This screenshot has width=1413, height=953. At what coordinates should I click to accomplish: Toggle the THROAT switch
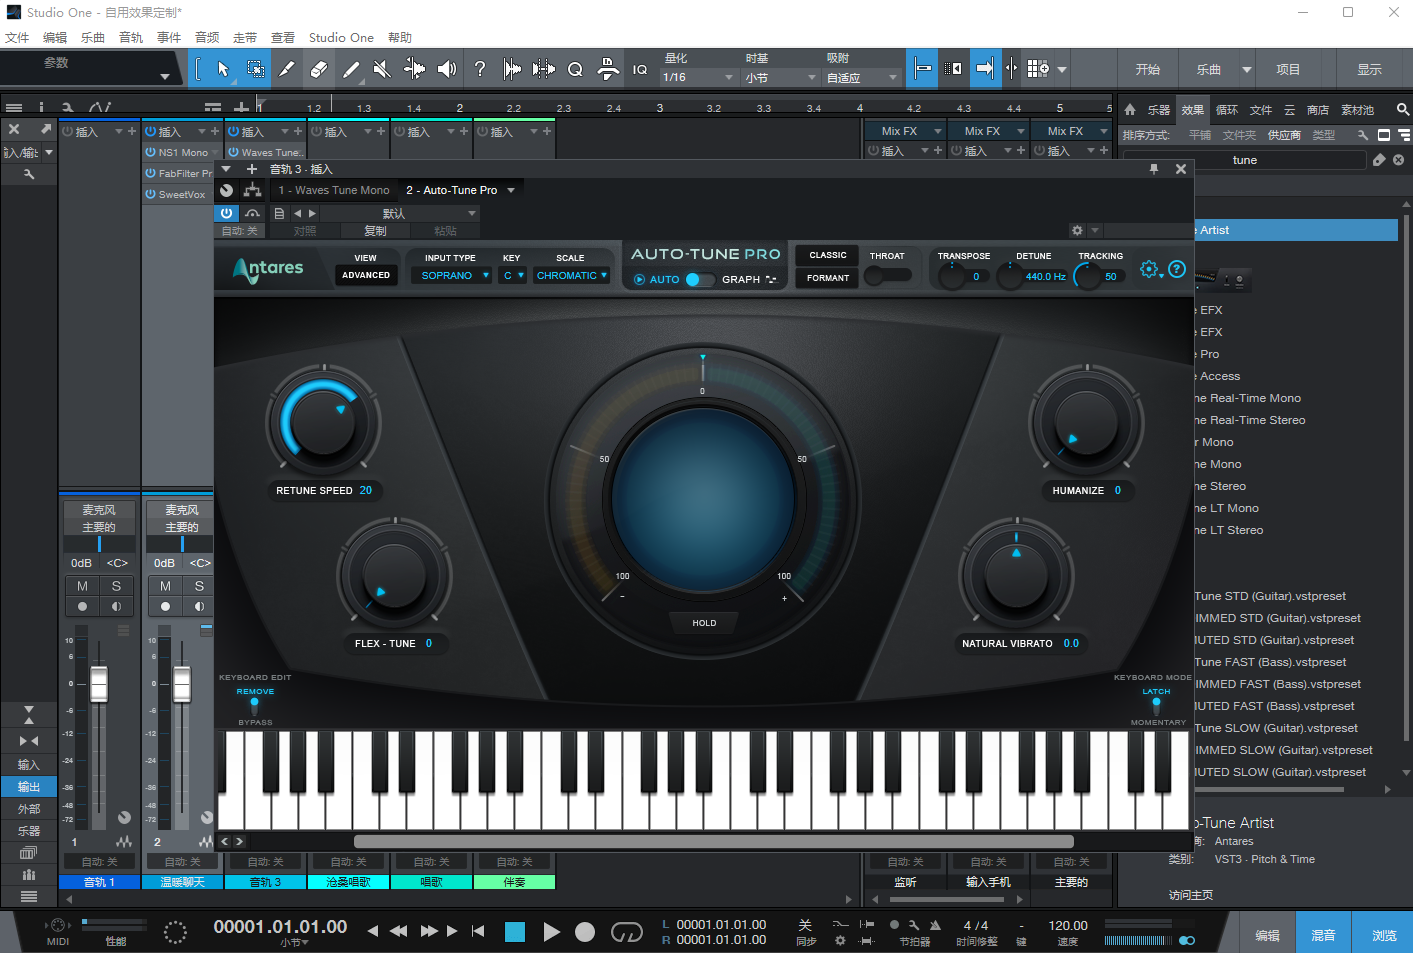887,276
